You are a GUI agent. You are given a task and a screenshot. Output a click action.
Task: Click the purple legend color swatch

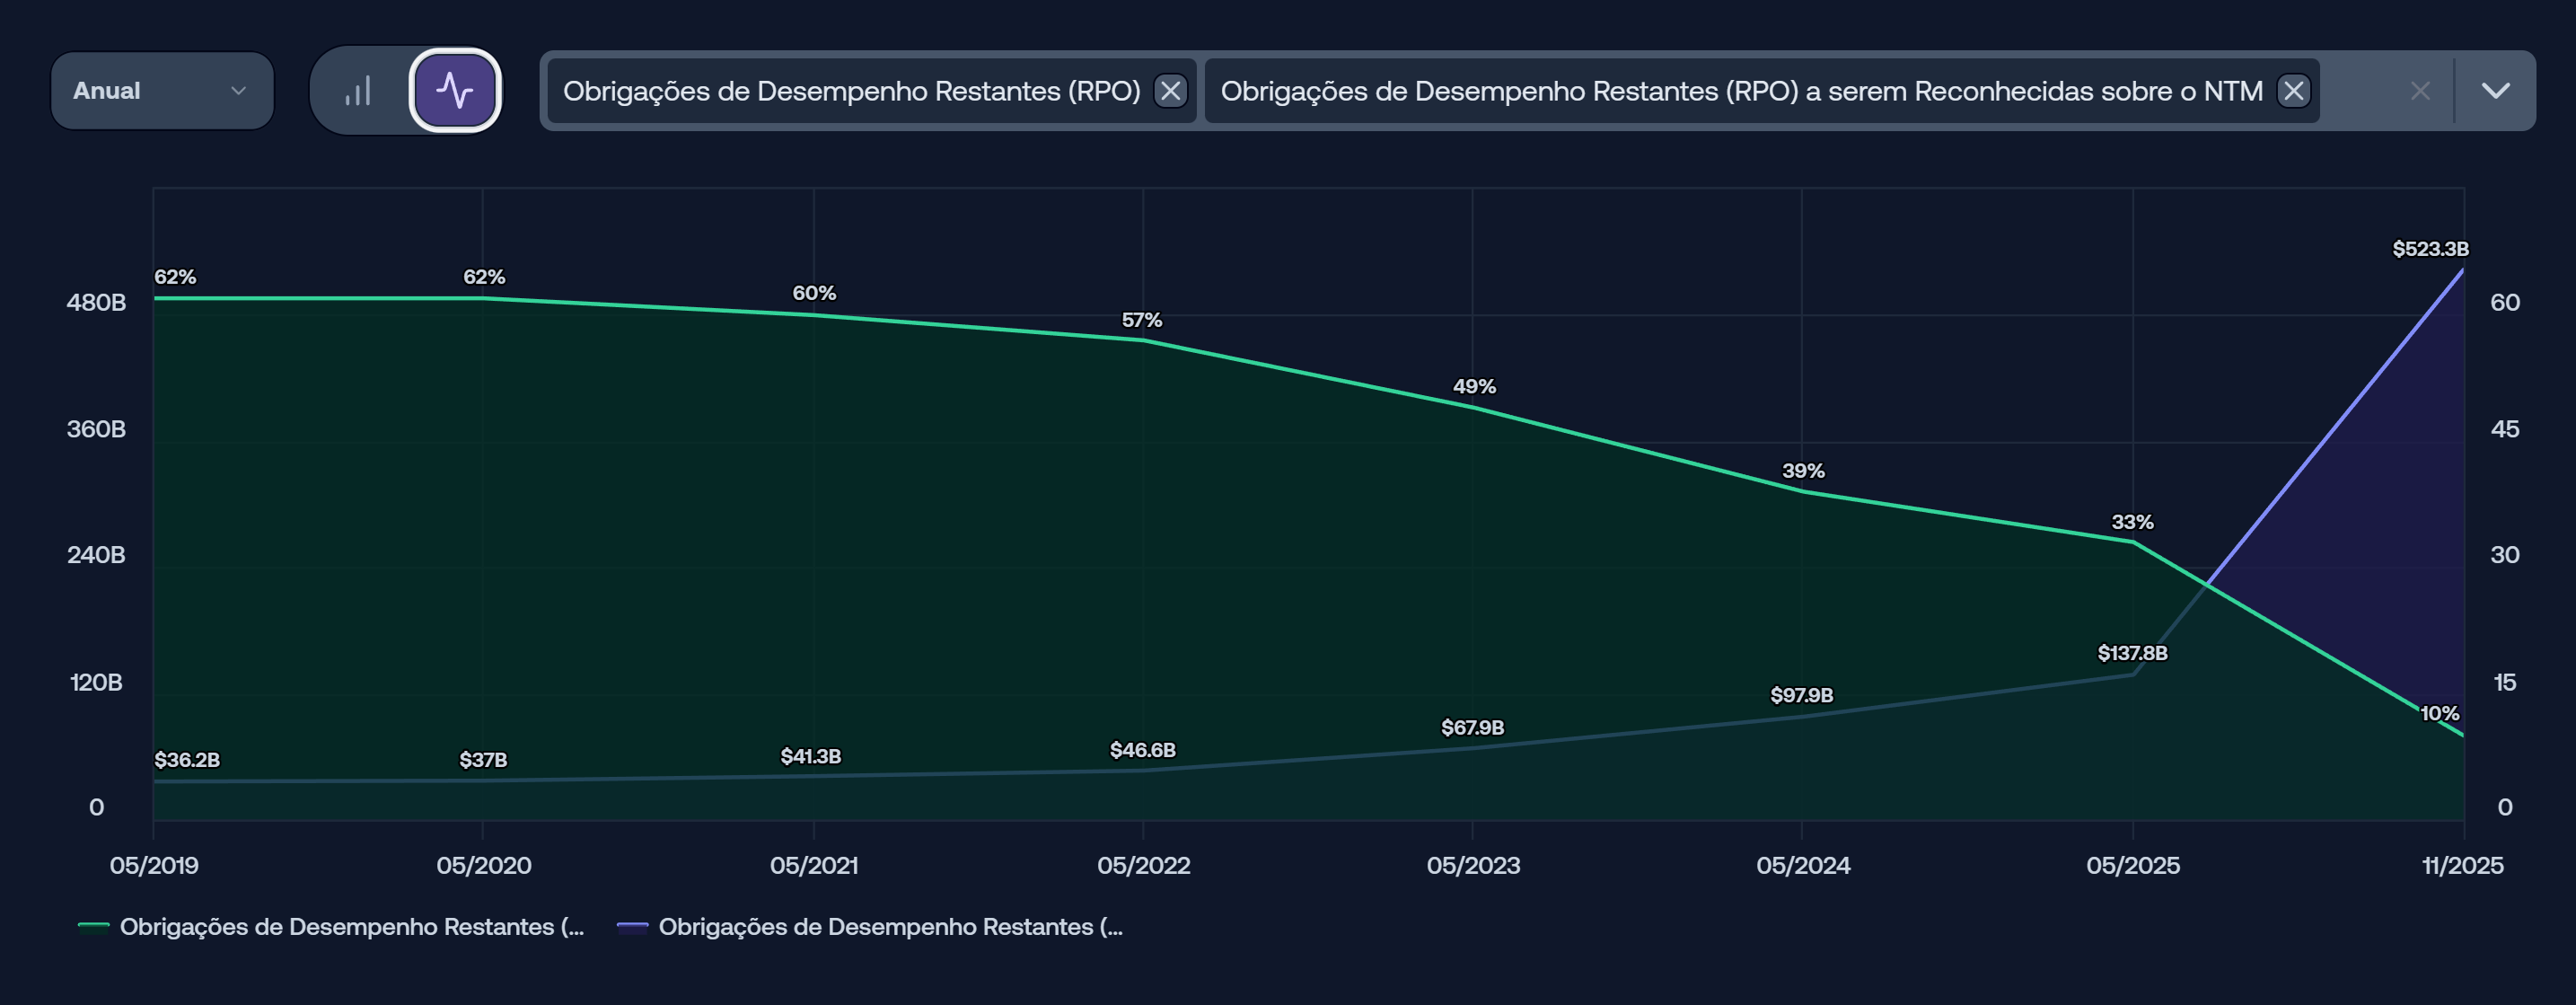633,927
